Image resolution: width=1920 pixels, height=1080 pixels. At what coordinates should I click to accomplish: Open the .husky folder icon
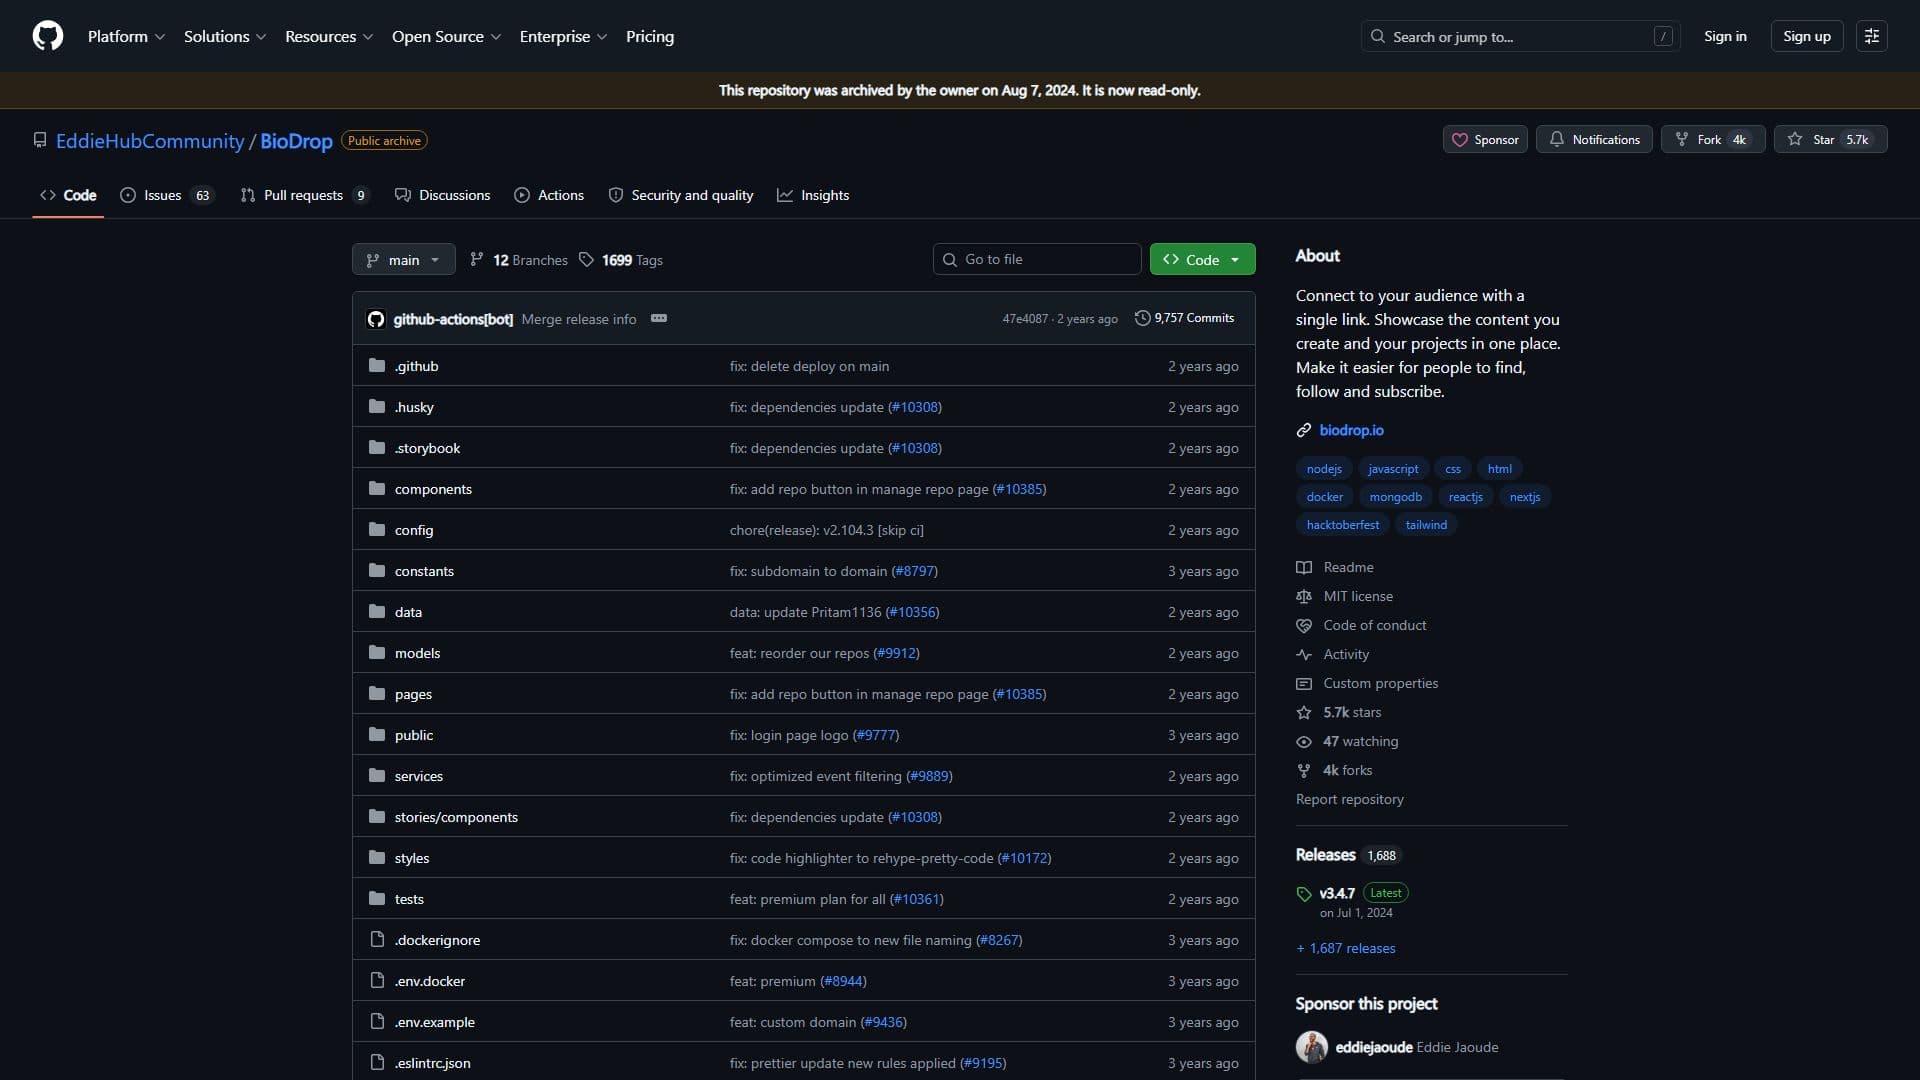click(x=377, y=406)
